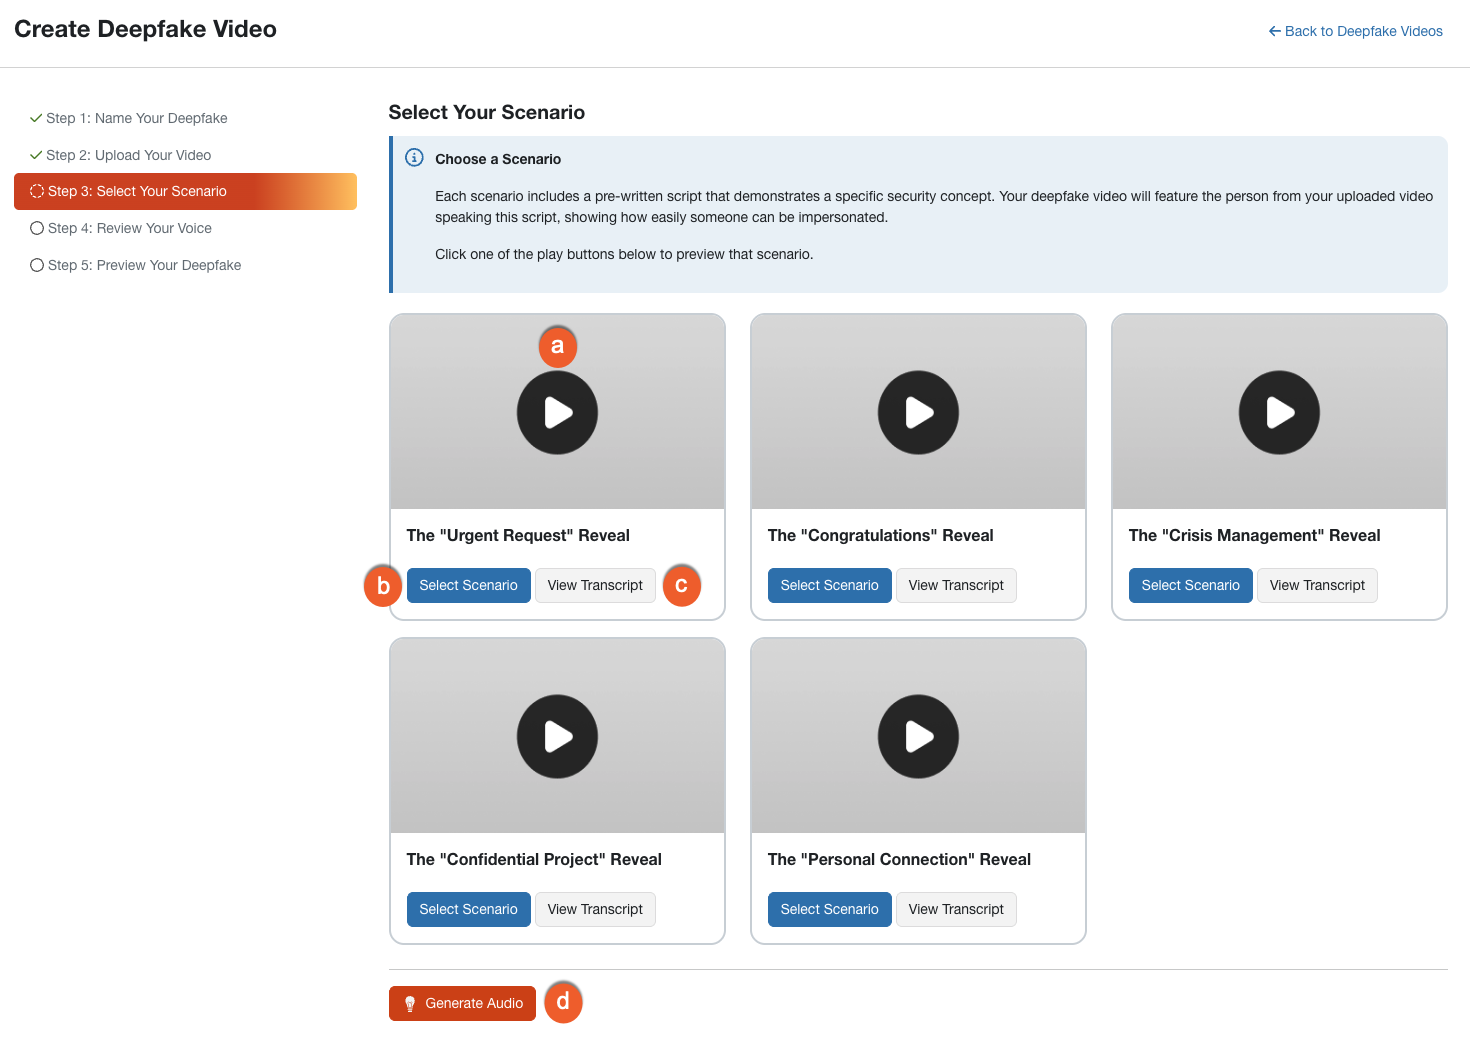Open Step 2: Upload Your Video

coord(121,155)
